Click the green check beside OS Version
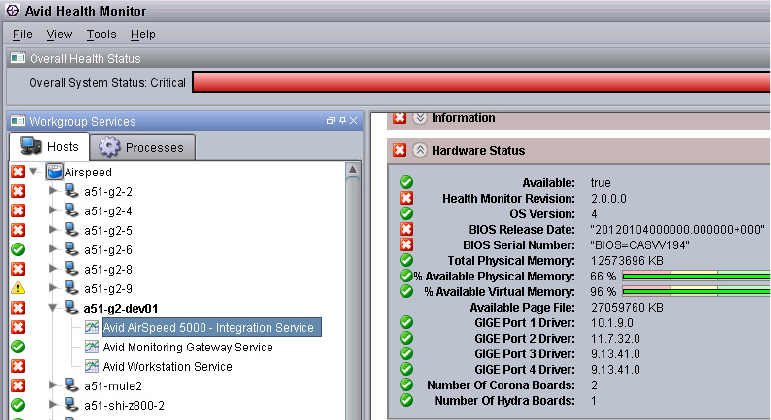The image size is (771, 420). coord(406,213)
